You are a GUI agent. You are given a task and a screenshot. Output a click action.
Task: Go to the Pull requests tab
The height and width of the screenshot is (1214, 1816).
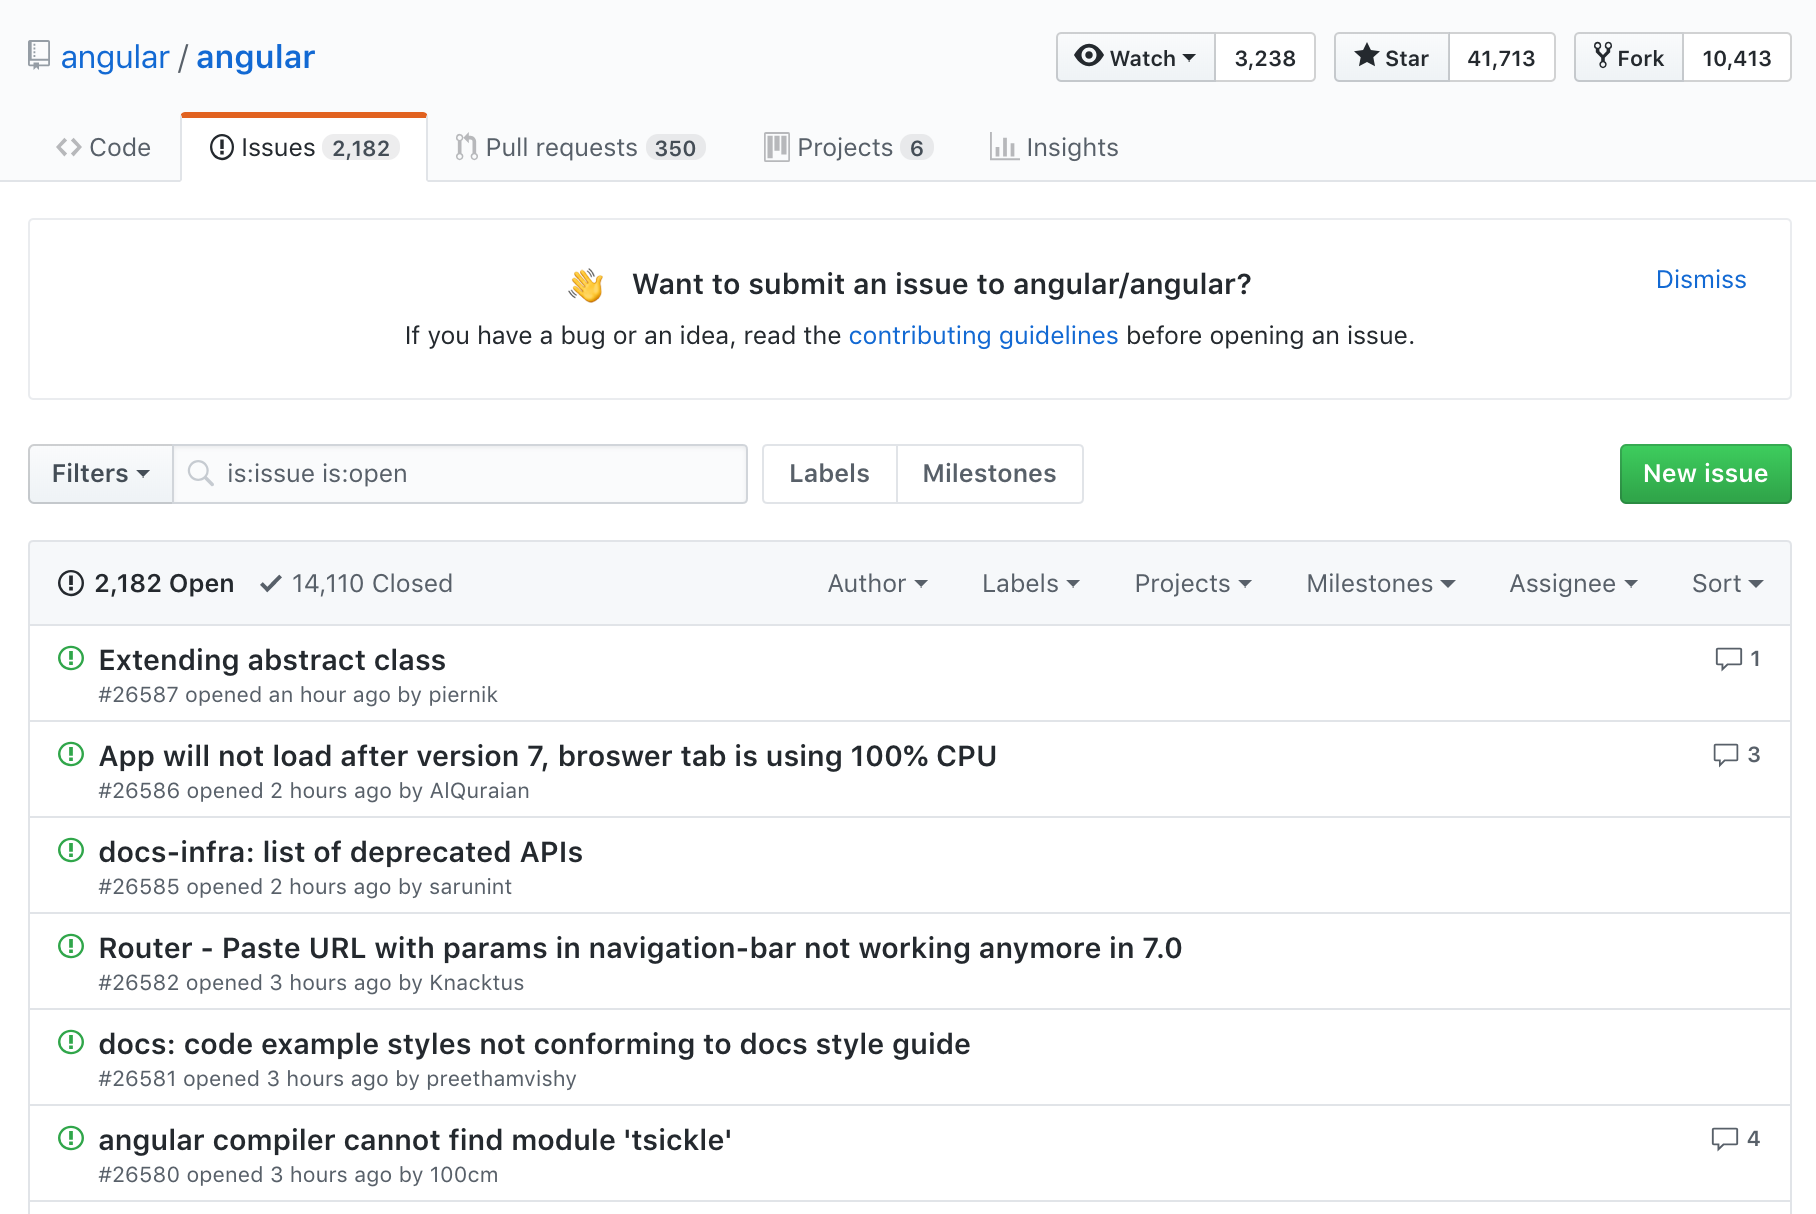click(x=580, y=148)
